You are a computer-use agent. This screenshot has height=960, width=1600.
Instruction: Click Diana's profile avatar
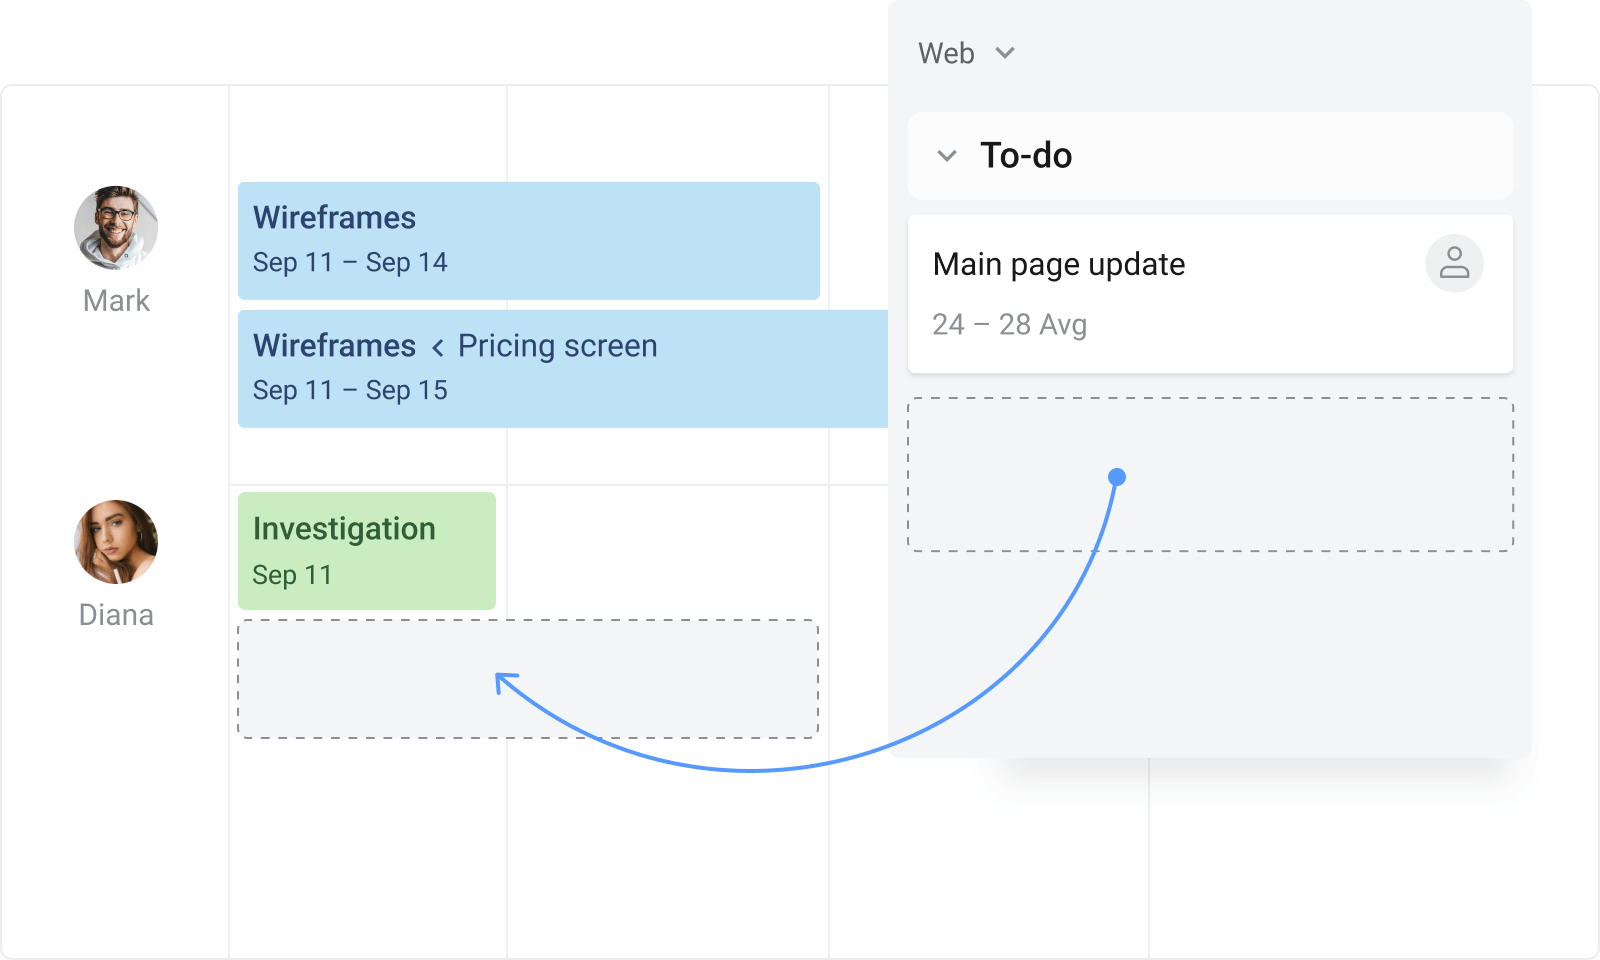(x=116, y=542)
